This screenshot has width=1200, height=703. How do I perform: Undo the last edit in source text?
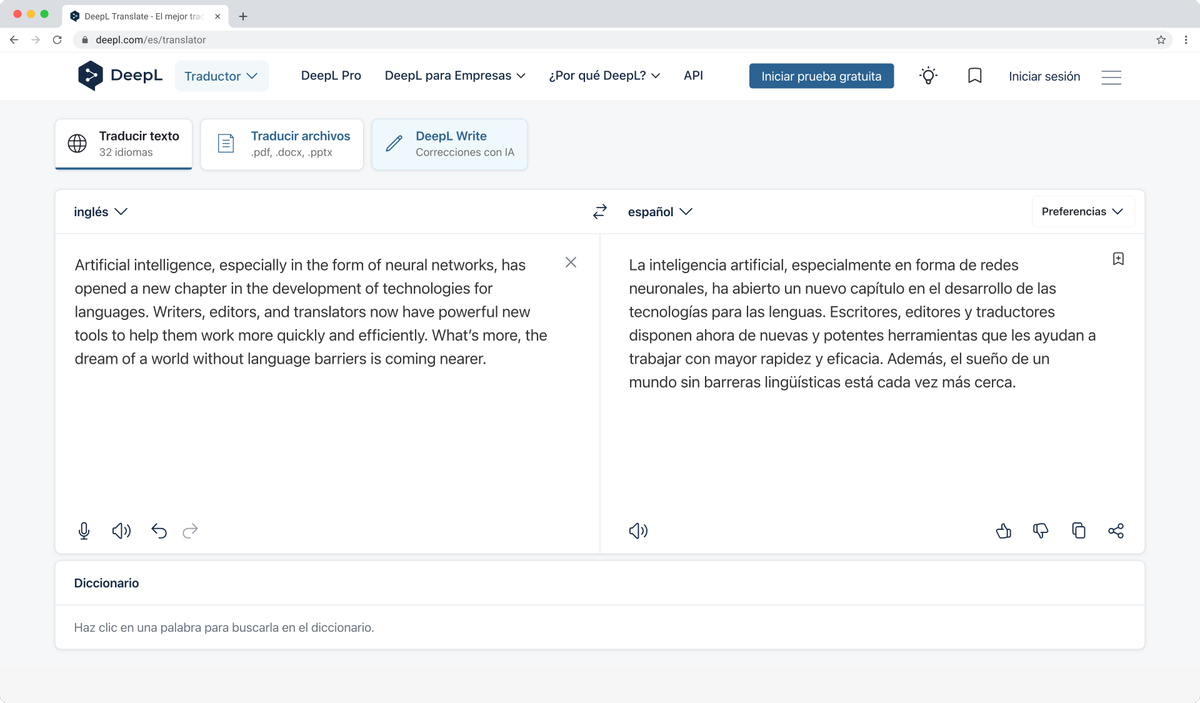point(159,530)
